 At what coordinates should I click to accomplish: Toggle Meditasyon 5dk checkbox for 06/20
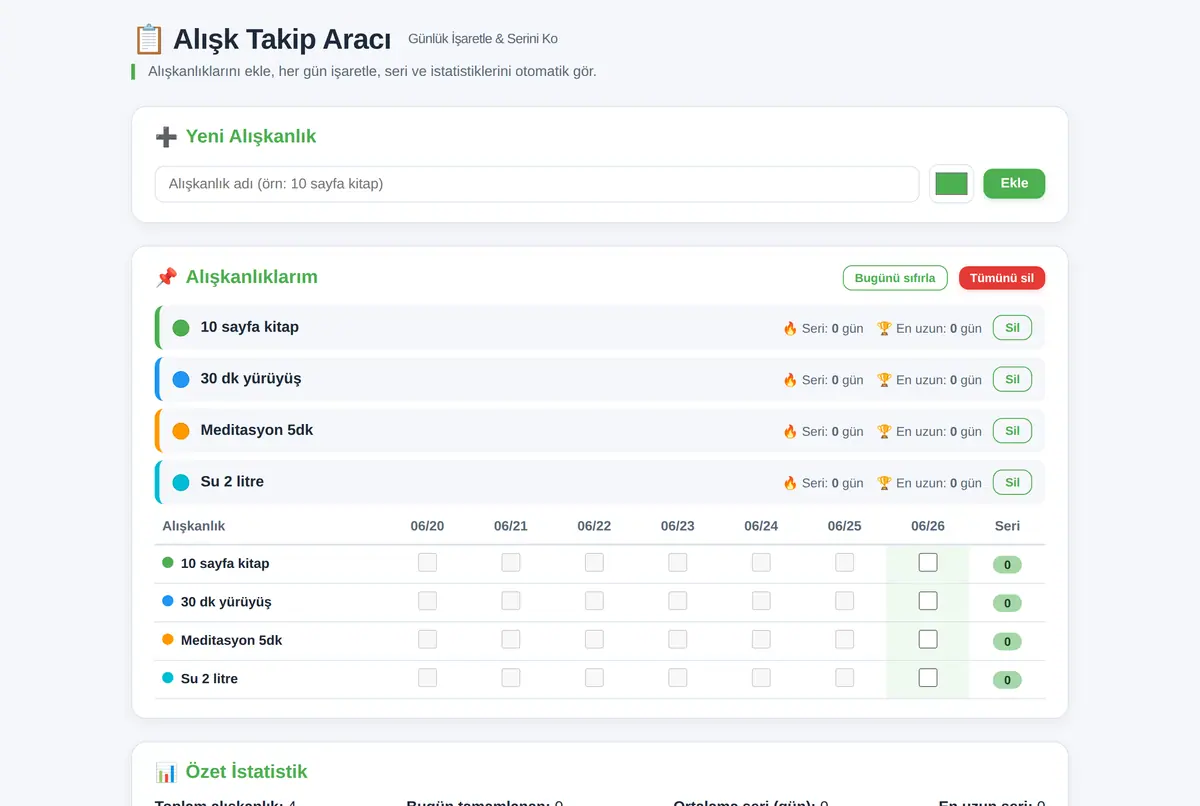click(427, 639)
